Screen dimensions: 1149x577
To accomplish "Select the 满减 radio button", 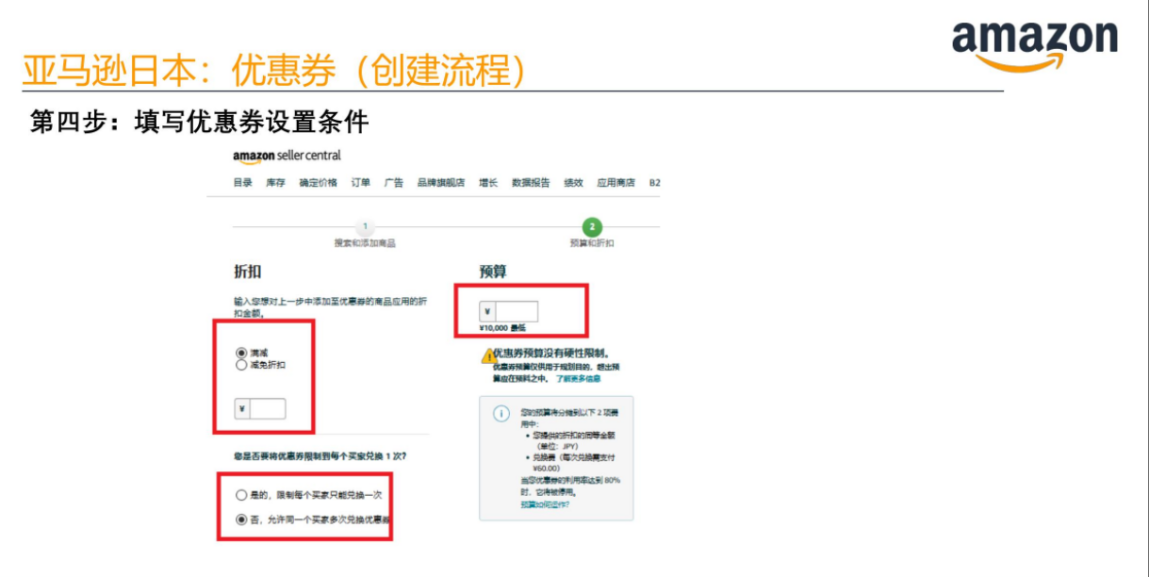I will (x=243, y=351).
